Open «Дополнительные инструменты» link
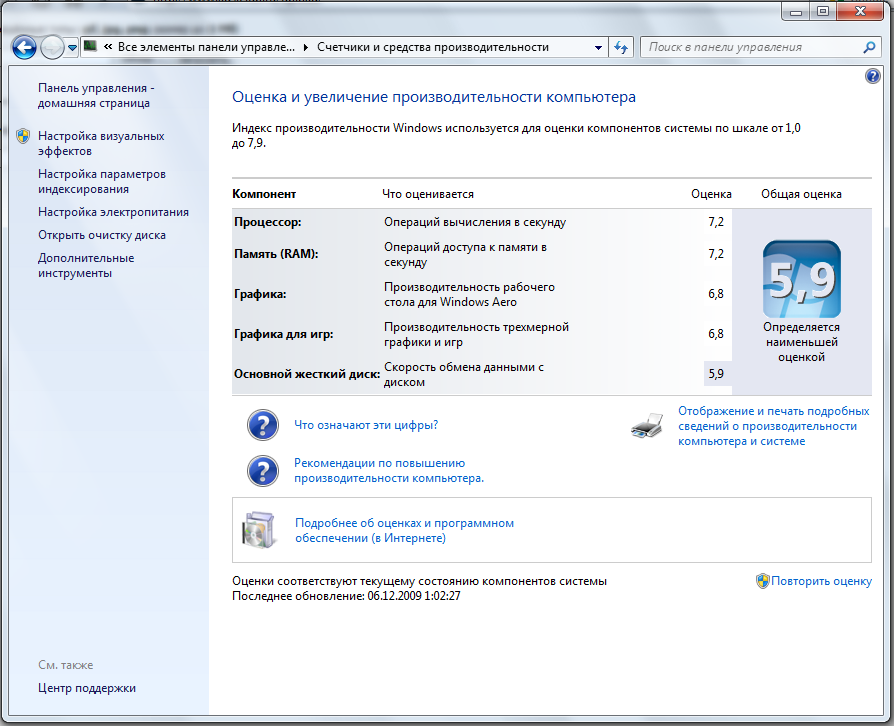 coord(86,265)
